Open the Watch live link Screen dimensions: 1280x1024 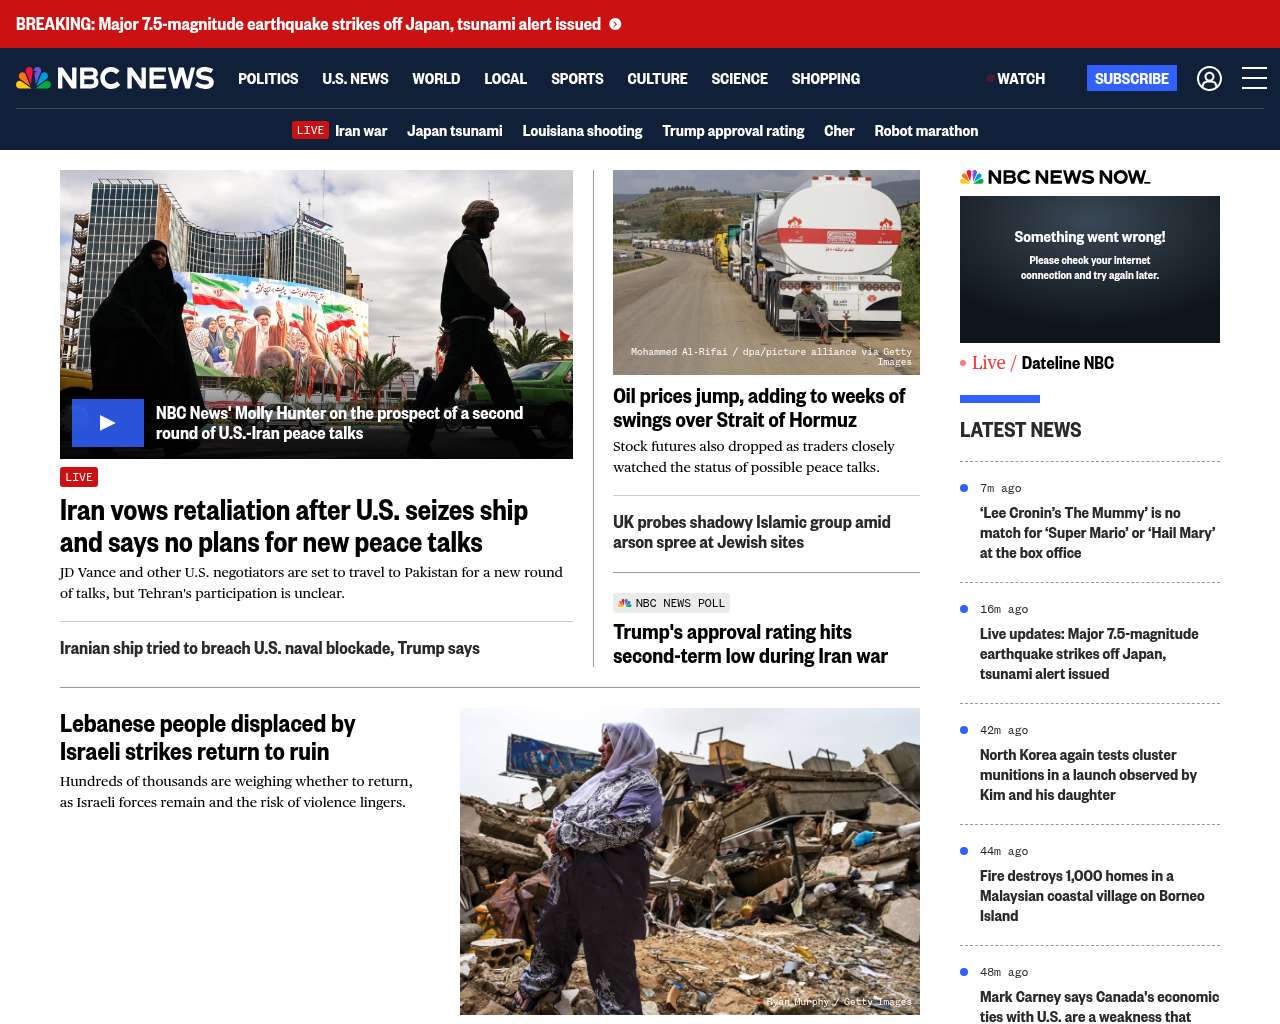1016,78
